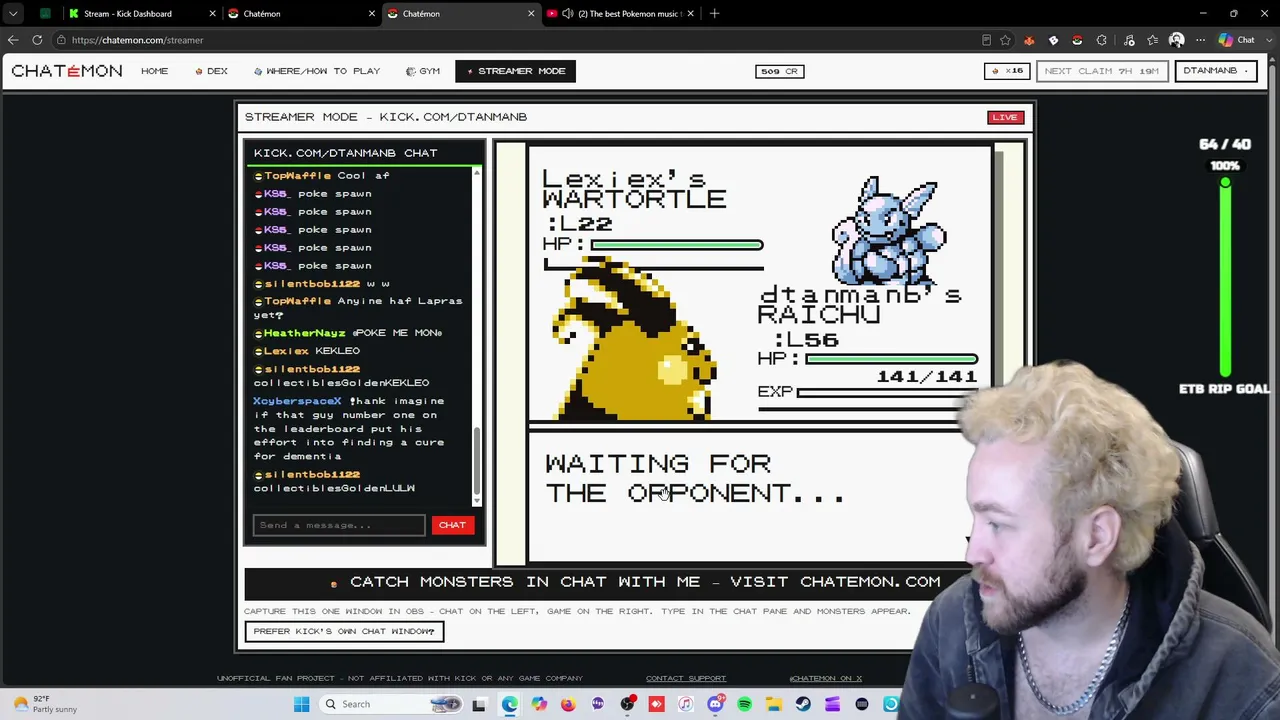The image size is (1280, 720).
Task: Click the chat panel scrollbar thumb
Action: [477, 461]
